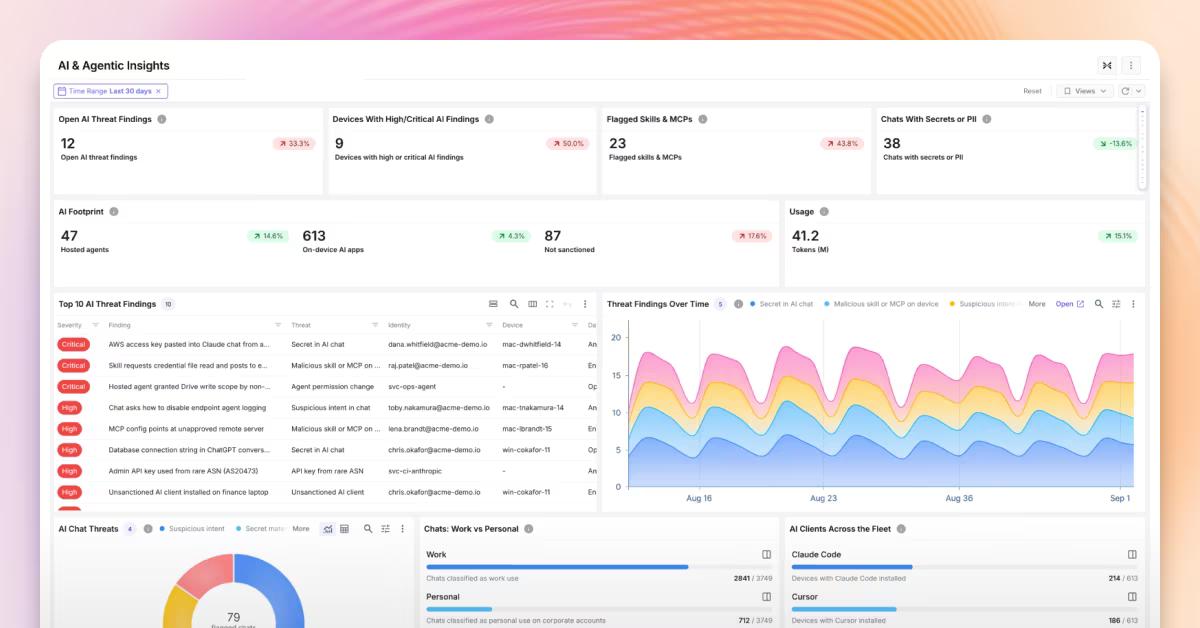Viewport: 1200px width, 628px height.
Task: Open filter settings of Threat Findings Over Time
Action: coord(1116,304)
